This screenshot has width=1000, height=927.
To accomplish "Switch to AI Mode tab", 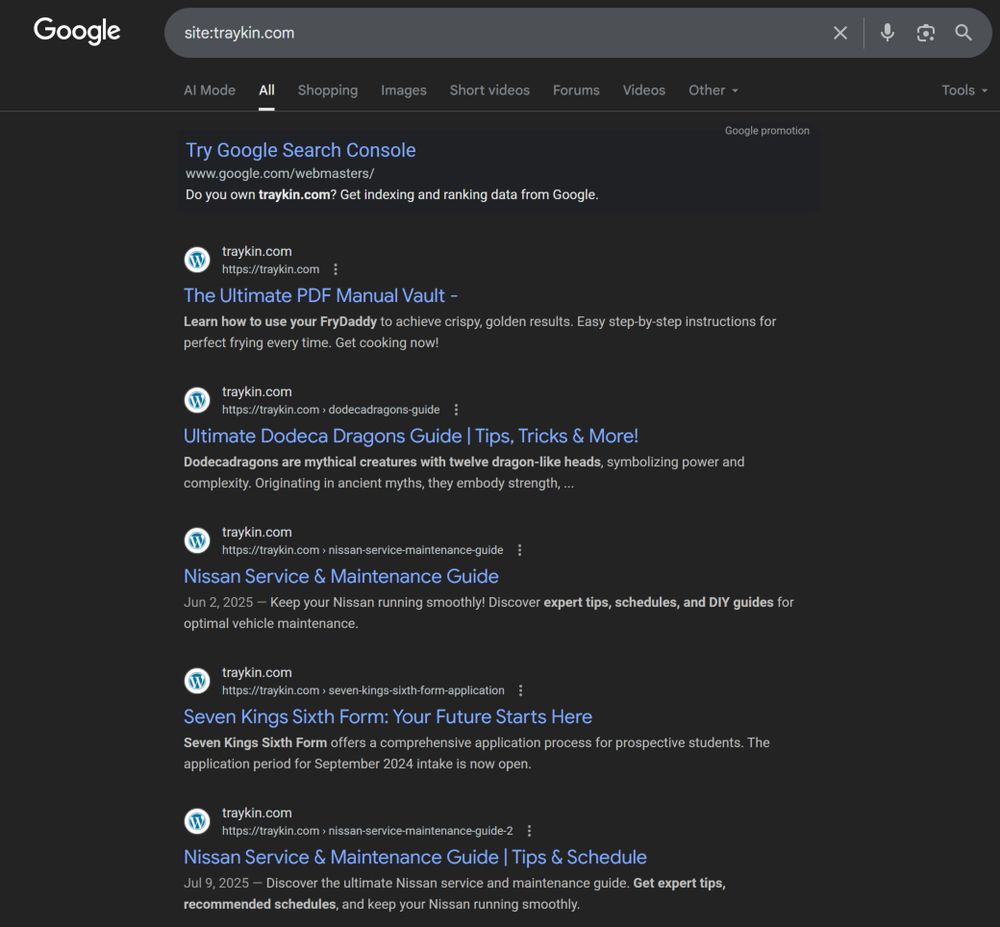I will click(209, 90).
